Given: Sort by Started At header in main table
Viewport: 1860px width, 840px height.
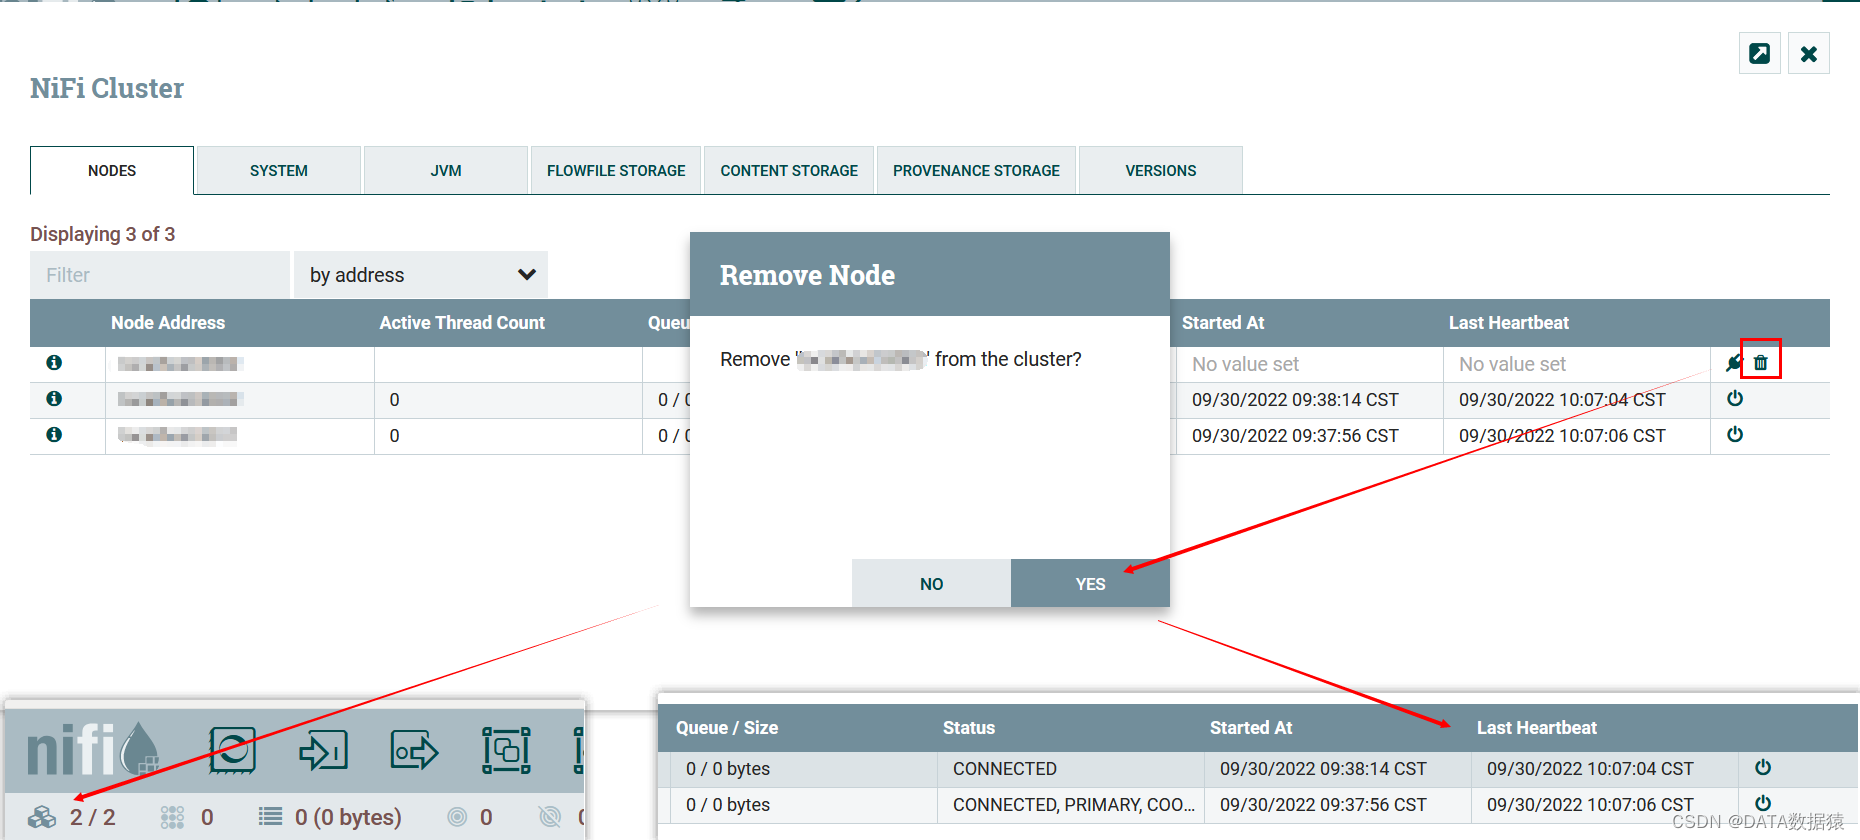Looking at the screenshot, I should pos(1223,323).
